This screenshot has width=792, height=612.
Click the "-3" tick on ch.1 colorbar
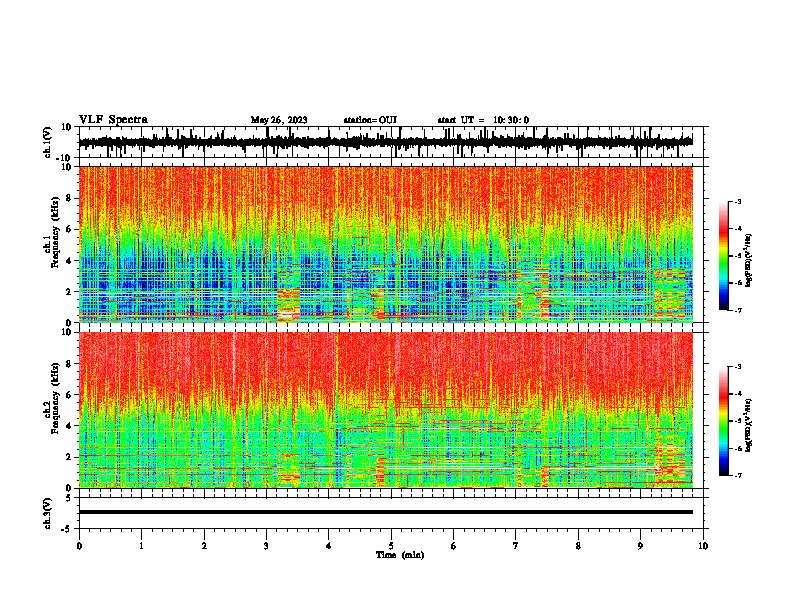coord(738,201)
